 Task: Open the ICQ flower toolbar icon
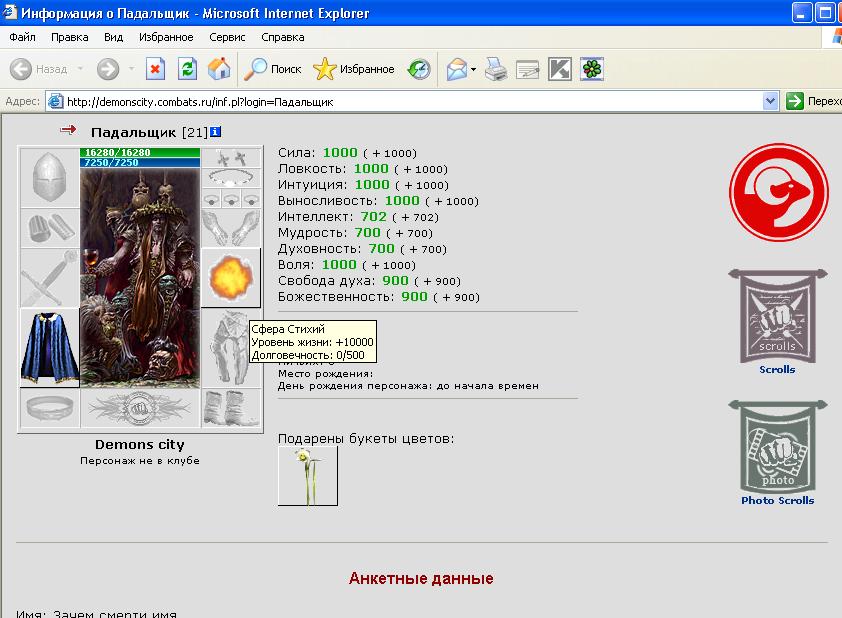(592, 69)
